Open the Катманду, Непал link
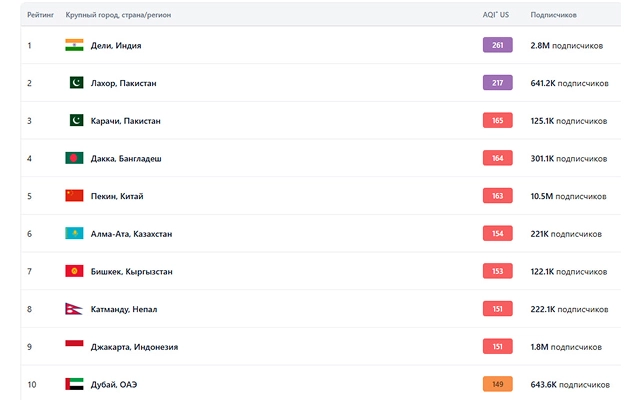Screen dimensions: 640x400 coord(125,309)
